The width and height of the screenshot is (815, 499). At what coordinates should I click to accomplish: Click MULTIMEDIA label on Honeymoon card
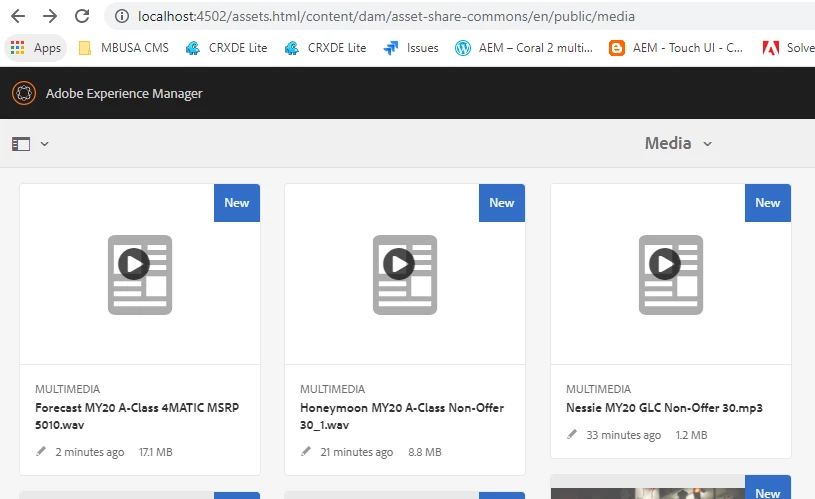[x=333, y=389]
